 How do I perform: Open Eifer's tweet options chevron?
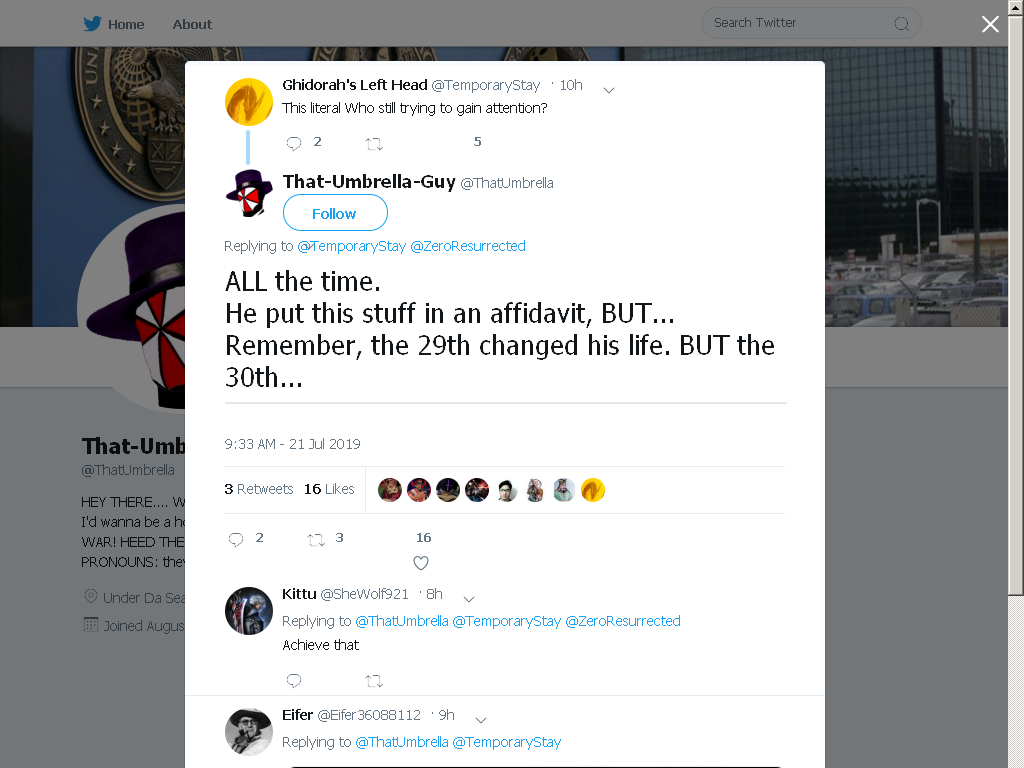(x=481, y=720)
